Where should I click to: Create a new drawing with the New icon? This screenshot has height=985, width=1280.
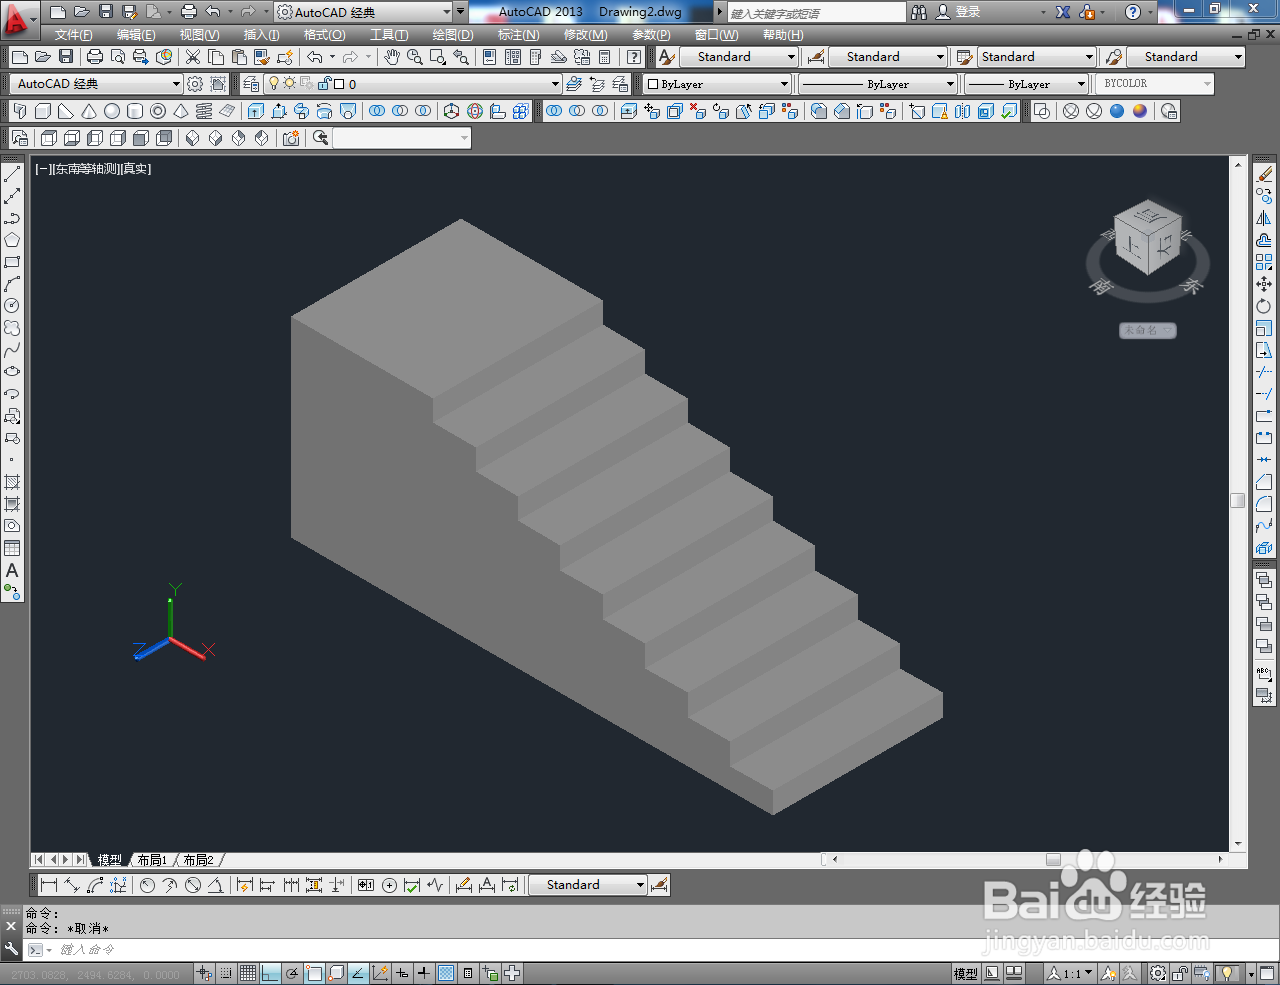coord(19,57)
